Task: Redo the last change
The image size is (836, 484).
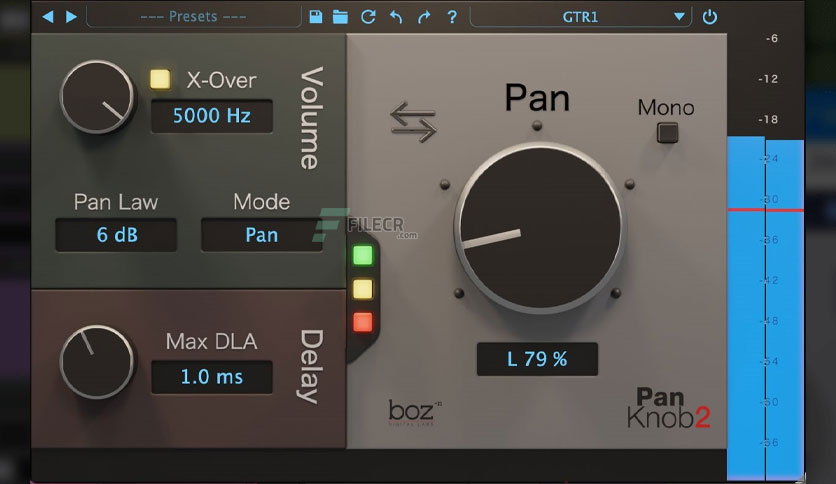Action: click(424, 17)
